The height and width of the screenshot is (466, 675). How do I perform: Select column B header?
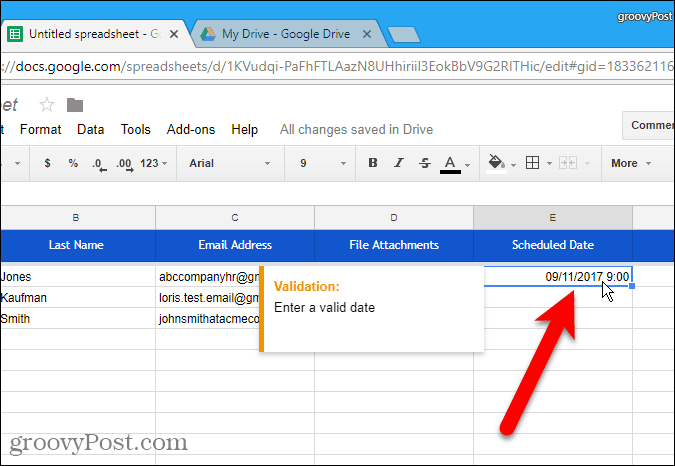click(x=78, y=218)
